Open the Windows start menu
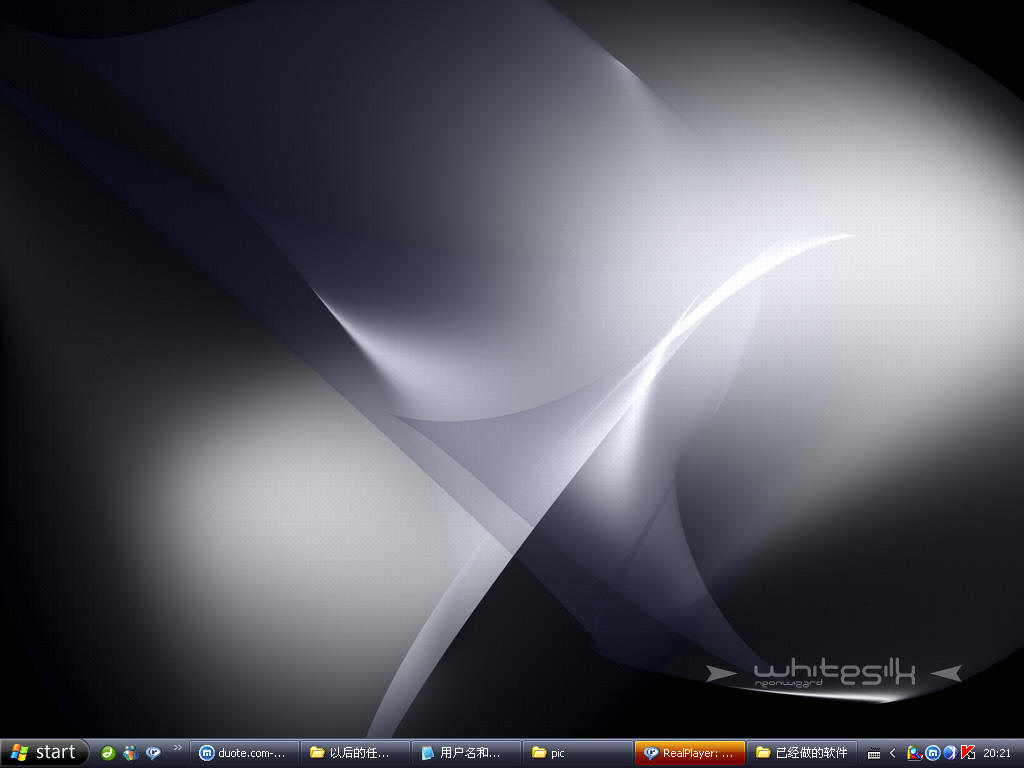Viewport: 1024px width, 768px height. [45, 753]
